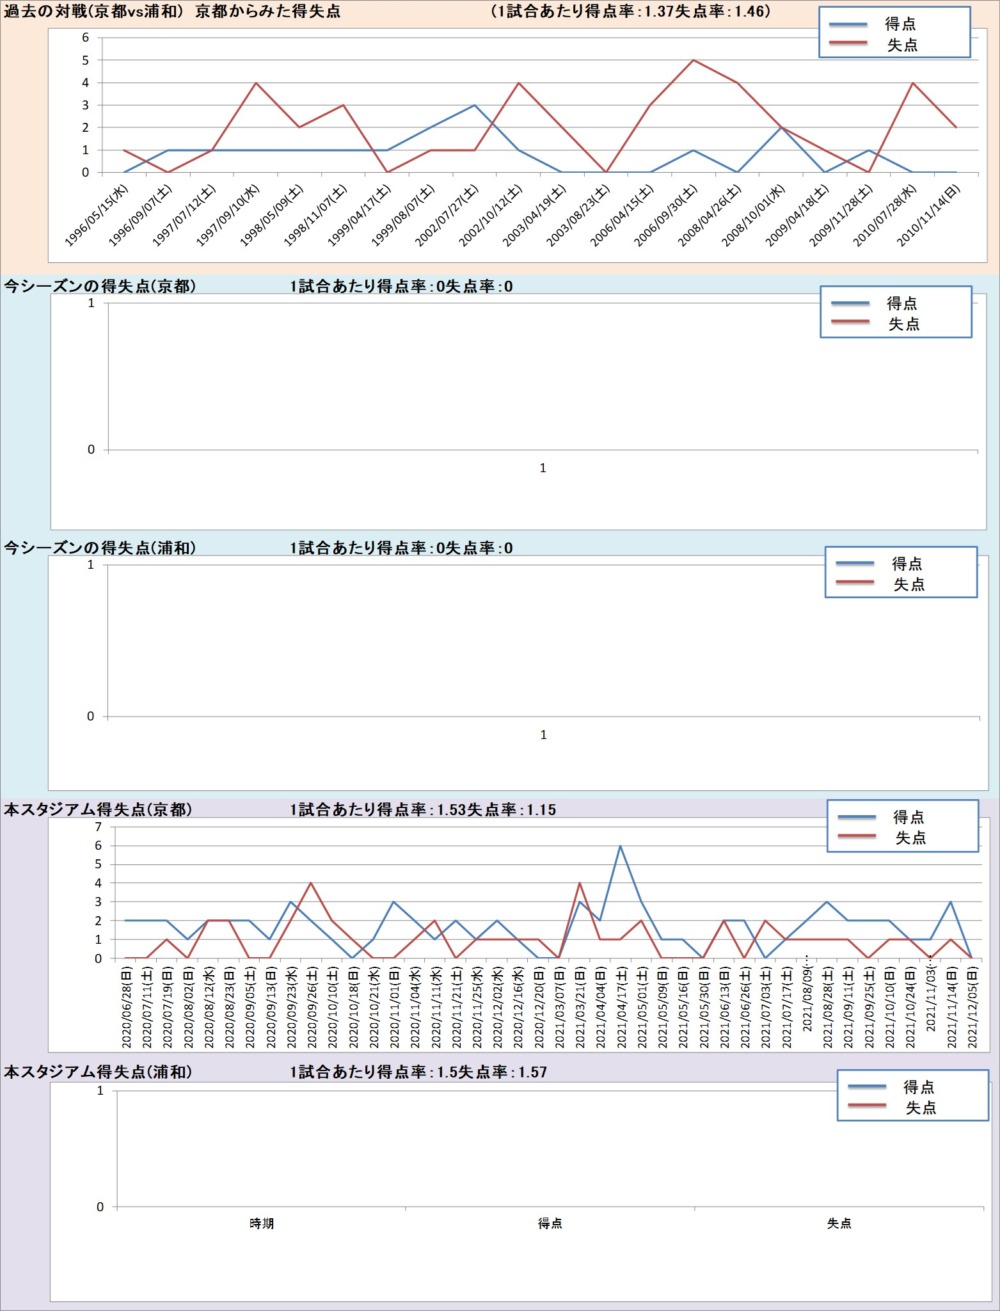Click blue 得点 legend in 本スタジアム(京都) chart
This screenshot has height=1311, width=1000.
coord(909,817)
